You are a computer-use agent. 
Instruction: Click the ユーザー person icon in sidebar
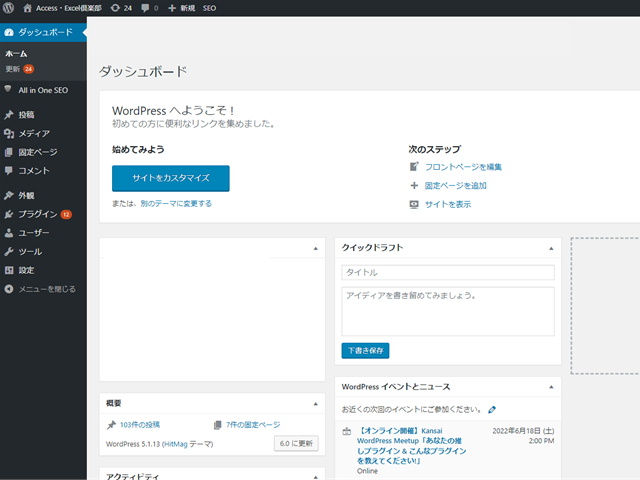(x=9, y=233)
